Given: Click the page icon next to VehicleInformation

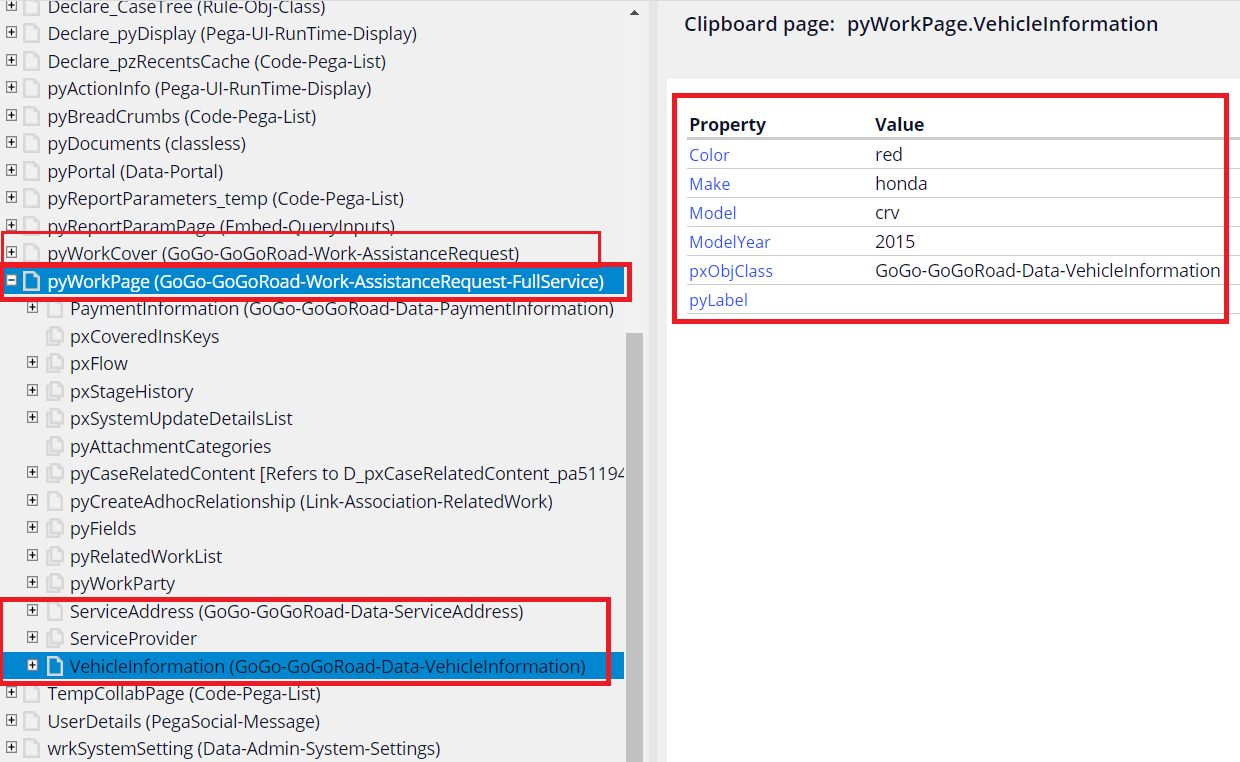Looking at the screenshot, I should pyautogui.click(x=55, y=665).
